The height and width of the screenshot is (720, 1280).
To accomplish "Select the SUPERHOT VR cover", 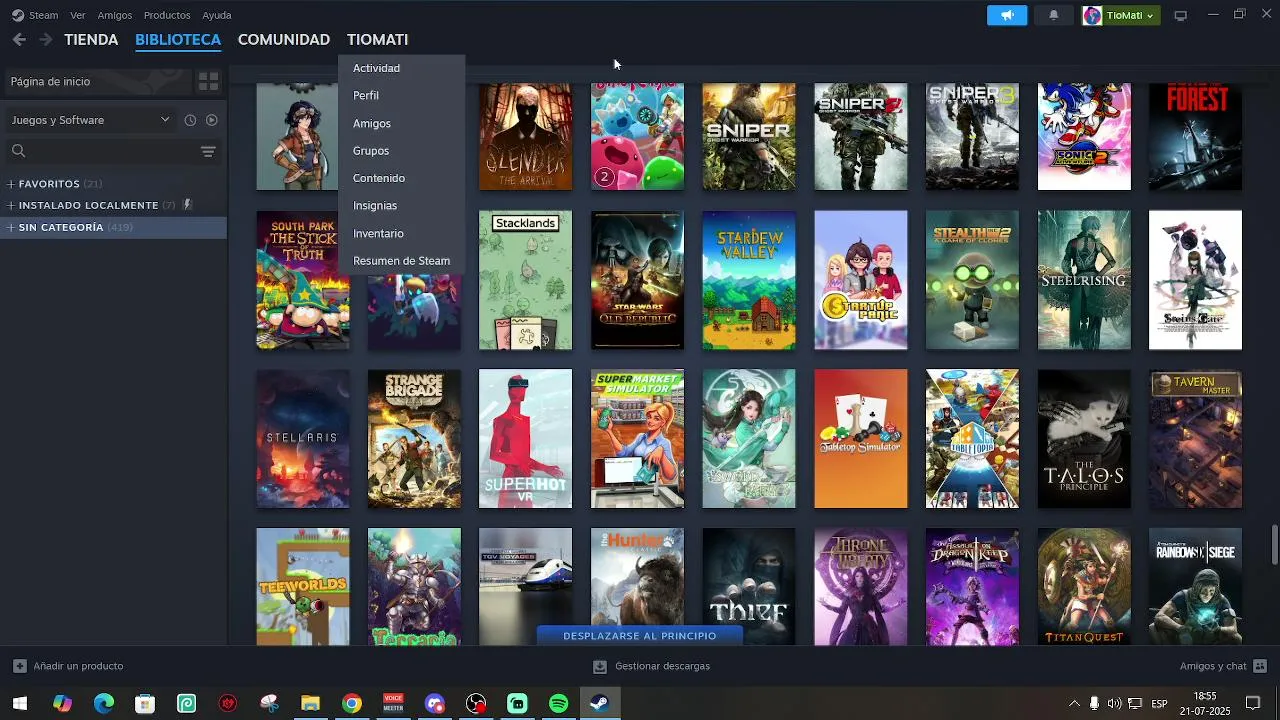I will pos(526,439).
